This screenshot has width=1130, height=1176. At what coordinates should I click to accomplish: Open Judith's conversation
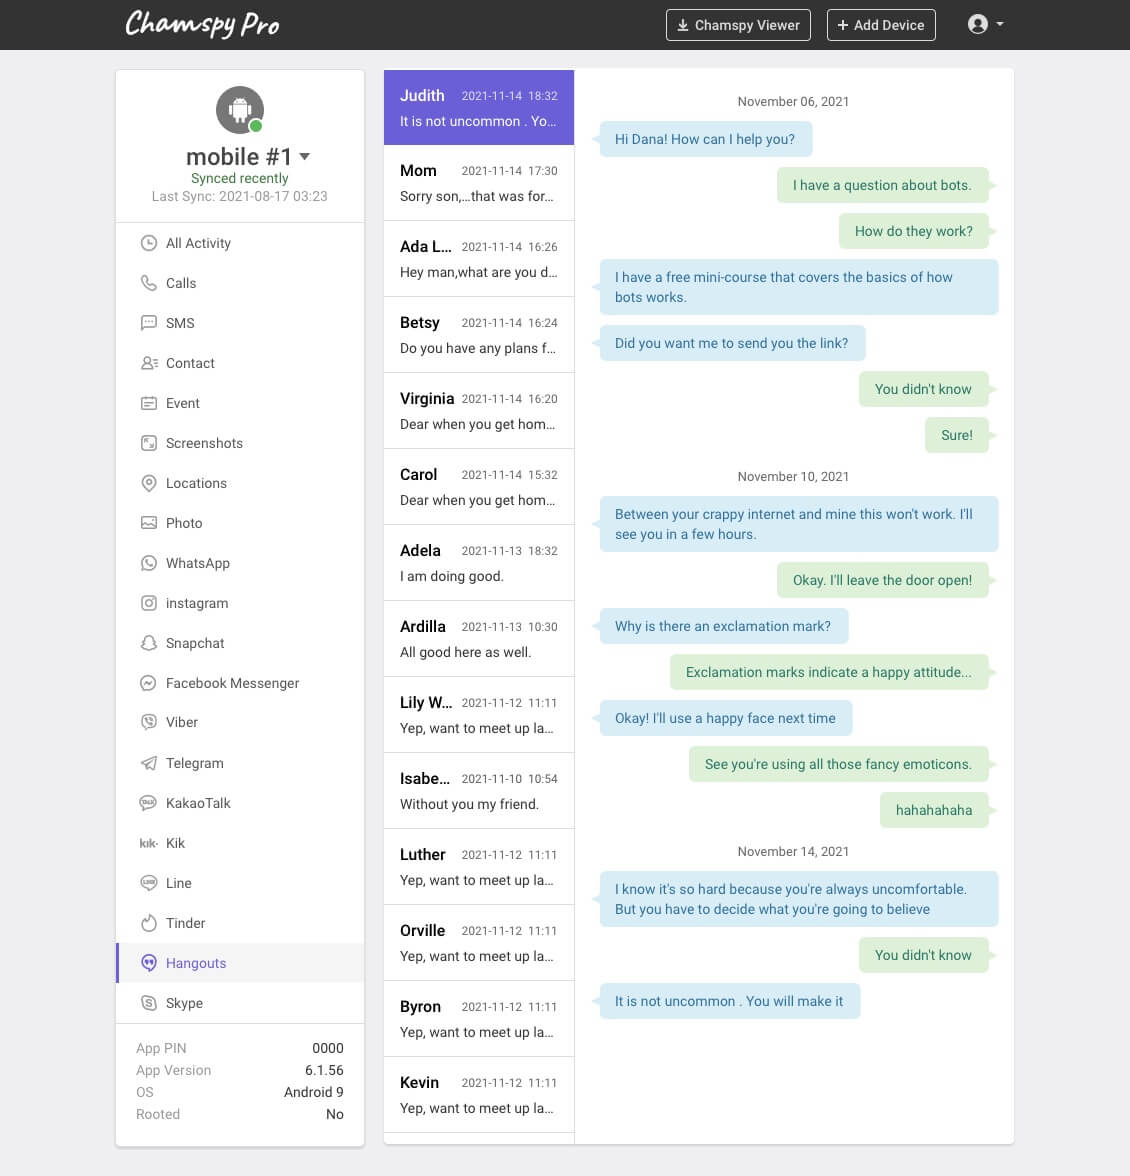(478, 107)
